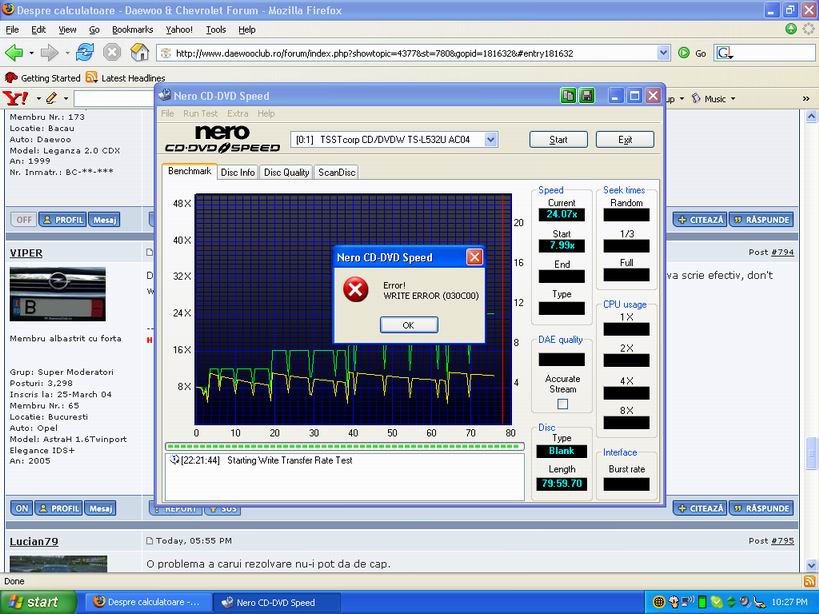Click the Windows start button
Screen dimensions: 819x614
tap(38, 602)
